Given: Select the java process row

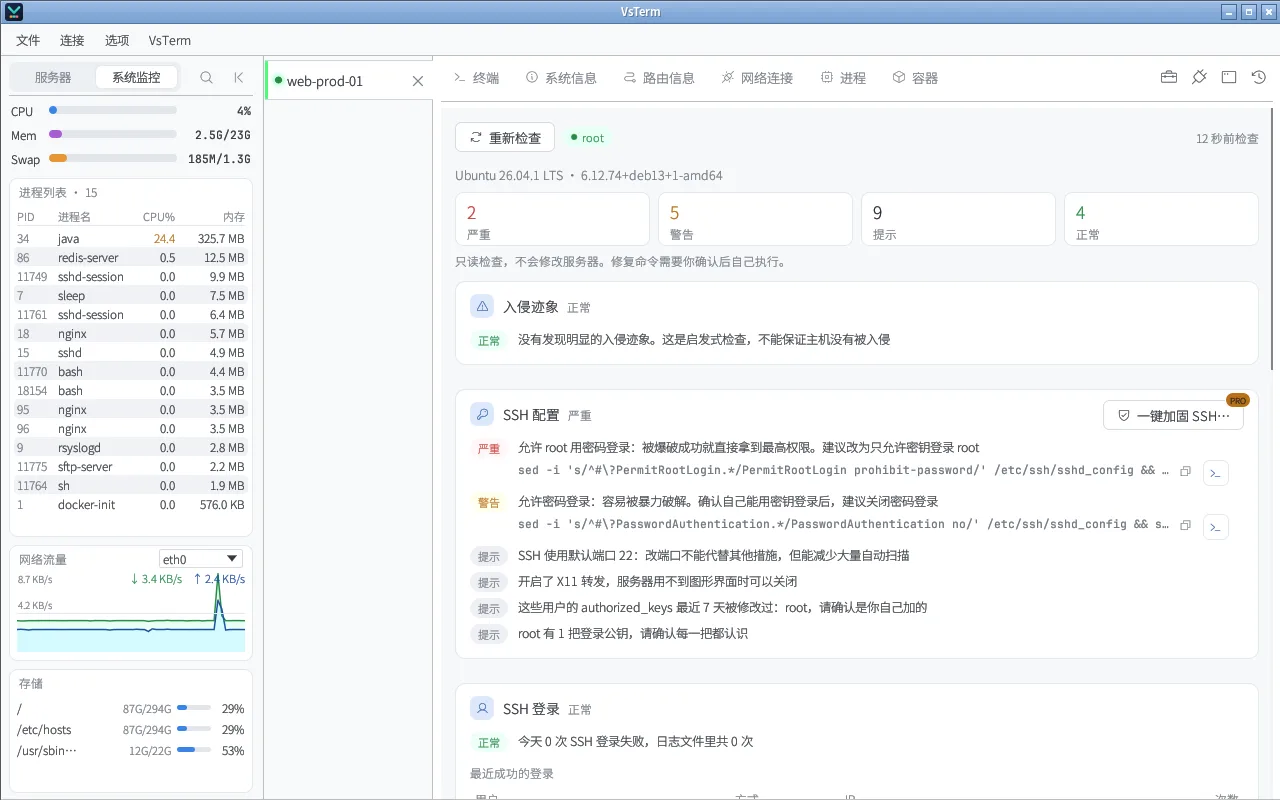Looking at the screenshot, I should click(131, 238).
